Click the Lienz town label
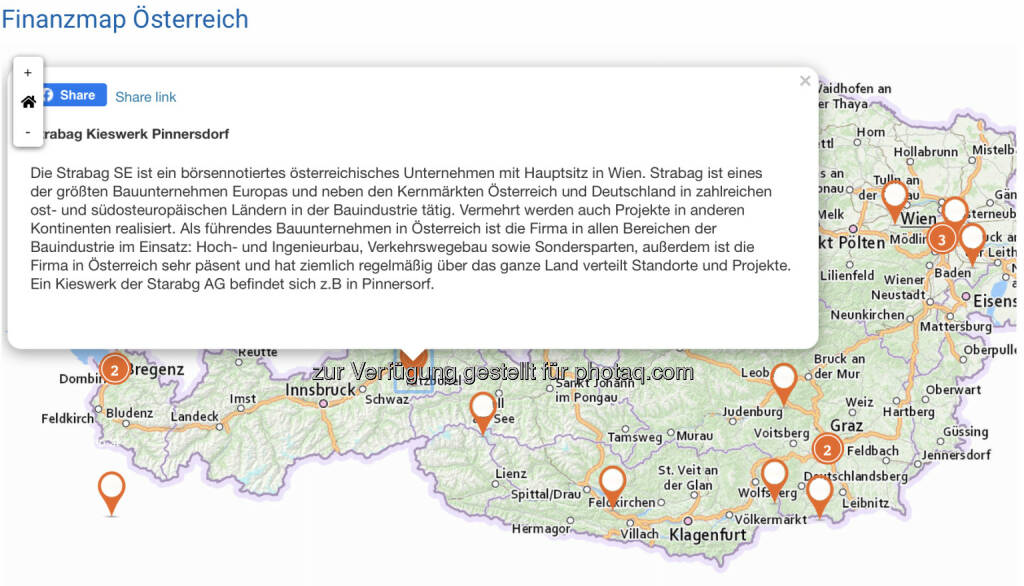The width and height of the screenshot is (1024, 586). tap(511, 474)
